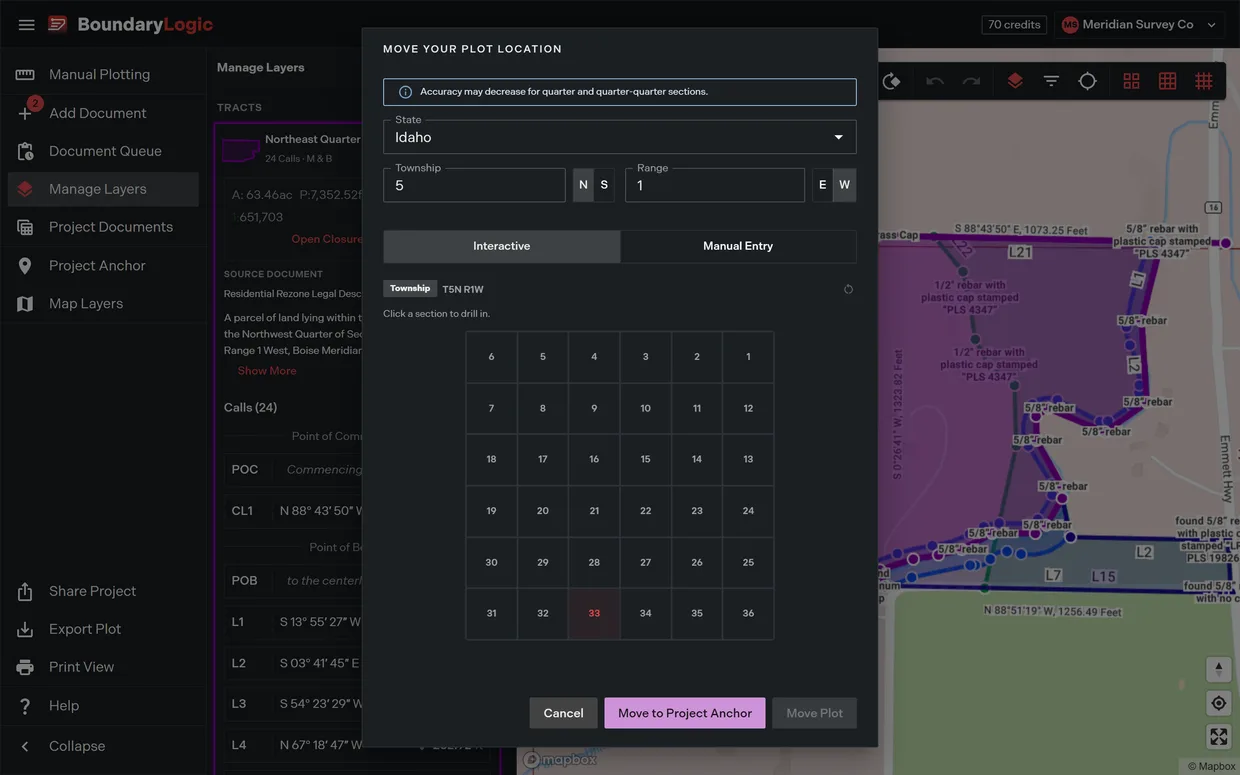Click the reset icon beside T5N R1W
The image size is (1240, 775).
[x=848, y=289]
